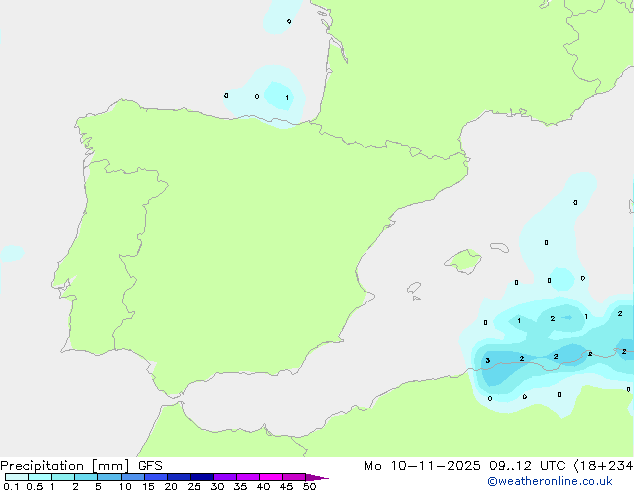Select the 5–10 mm legend color swatch
634x490 pixels.
[x=109, y=477]
